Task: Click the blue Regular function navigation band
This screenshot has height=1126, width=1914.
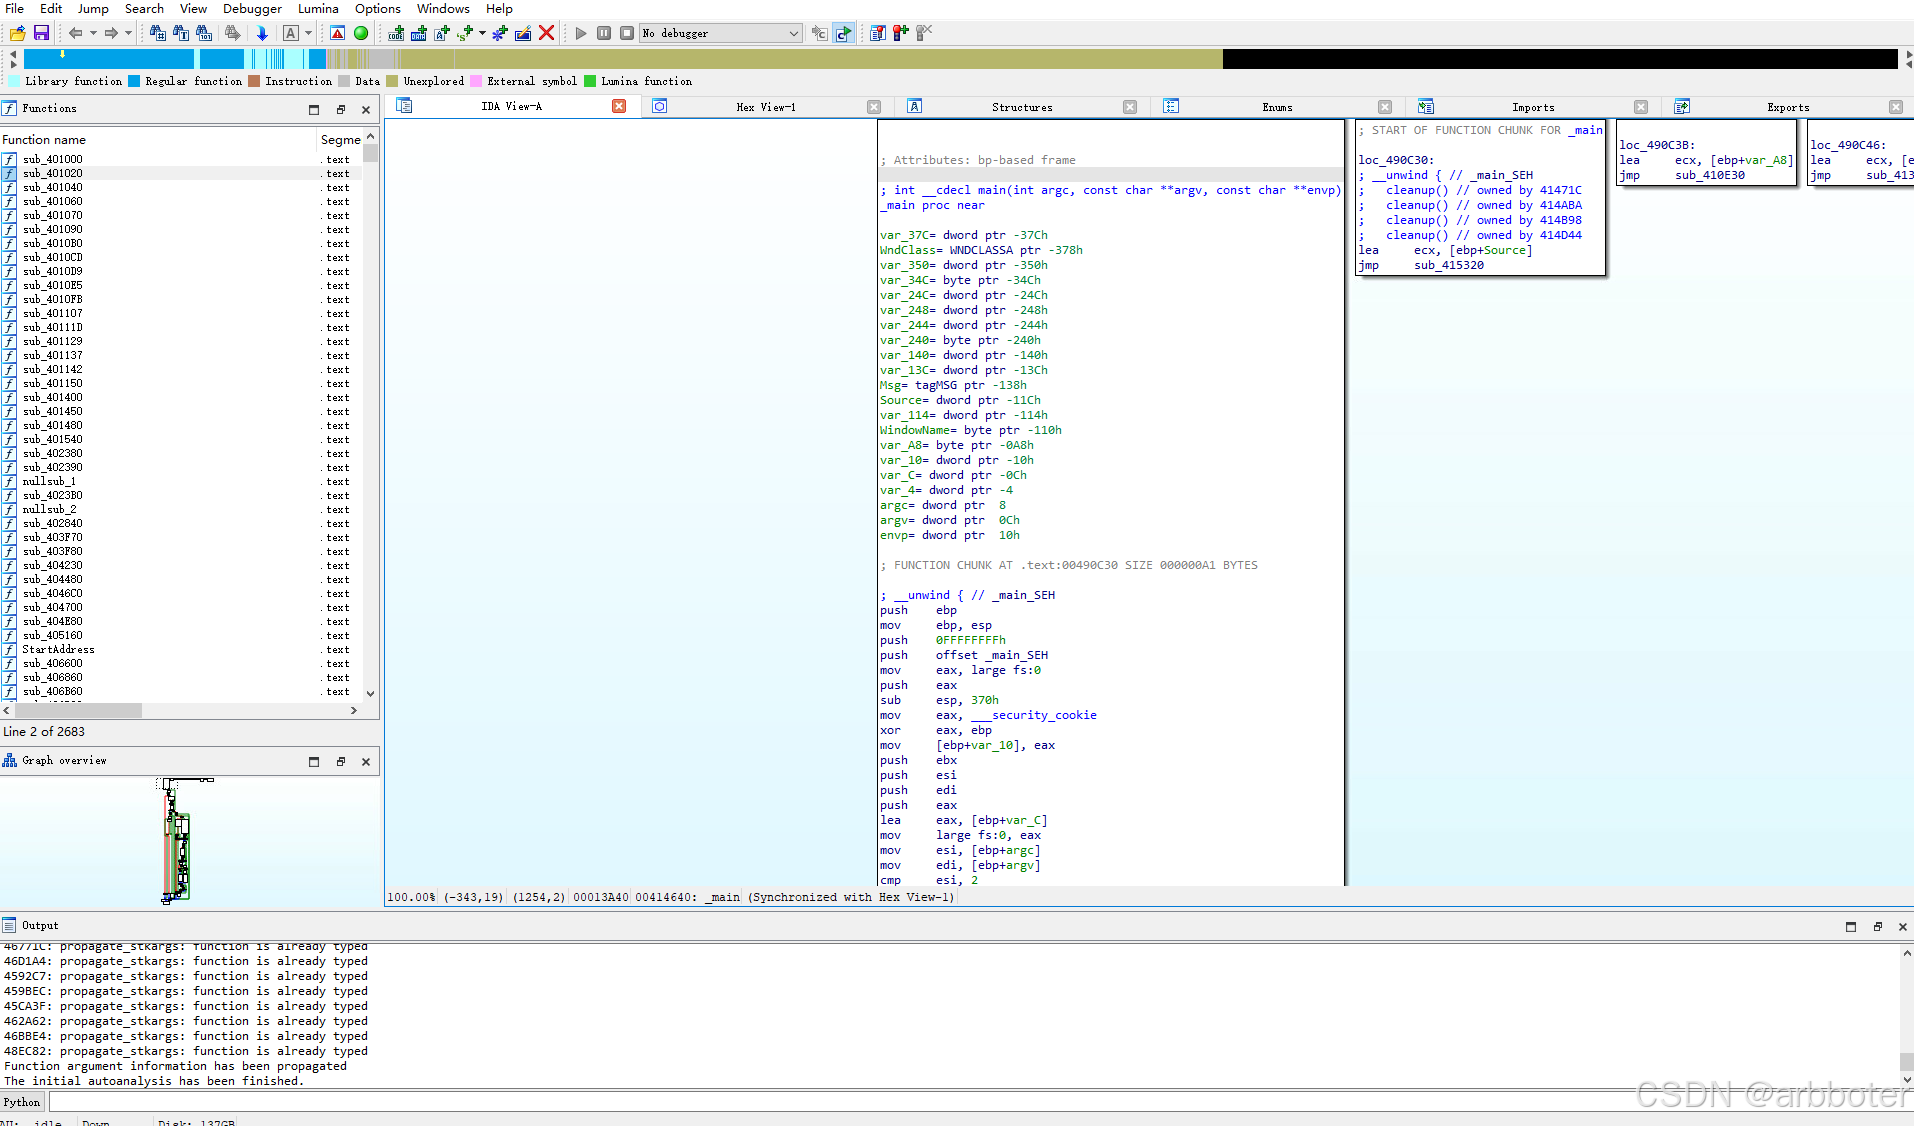Action: pos(108,59)
